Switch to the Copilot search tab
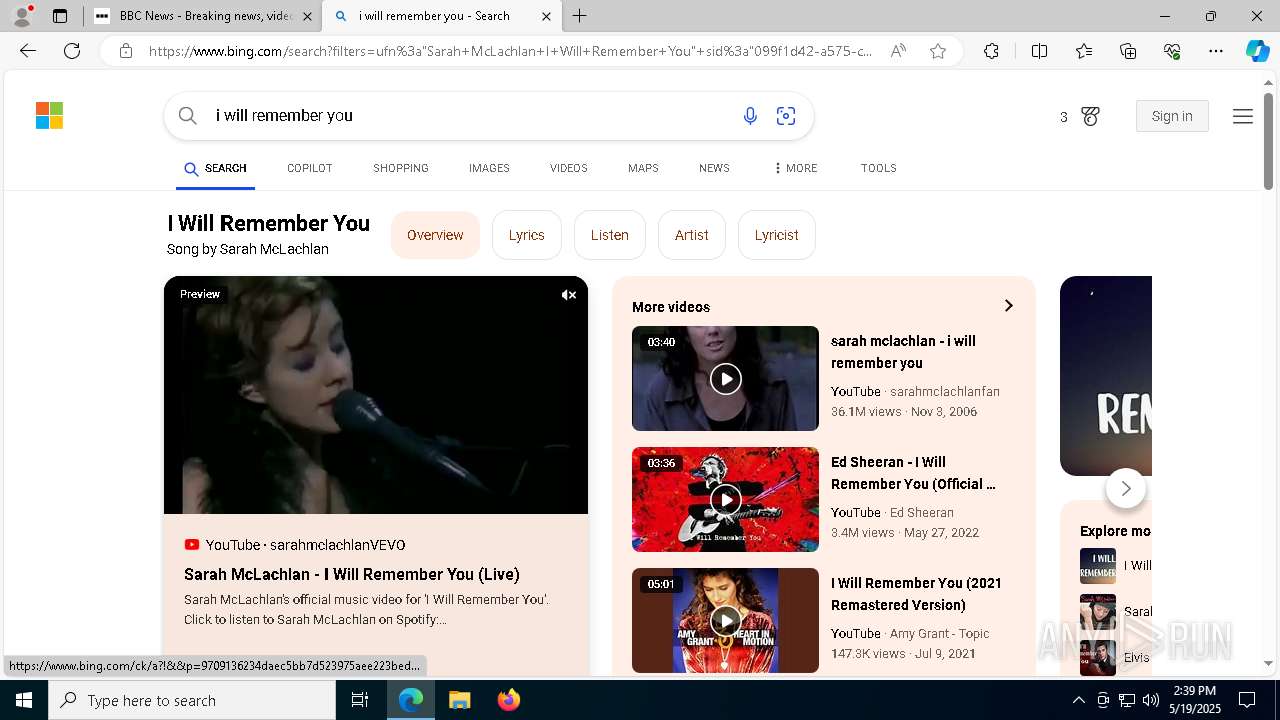This screenshot has height=720, width=1280. point(309,168)
